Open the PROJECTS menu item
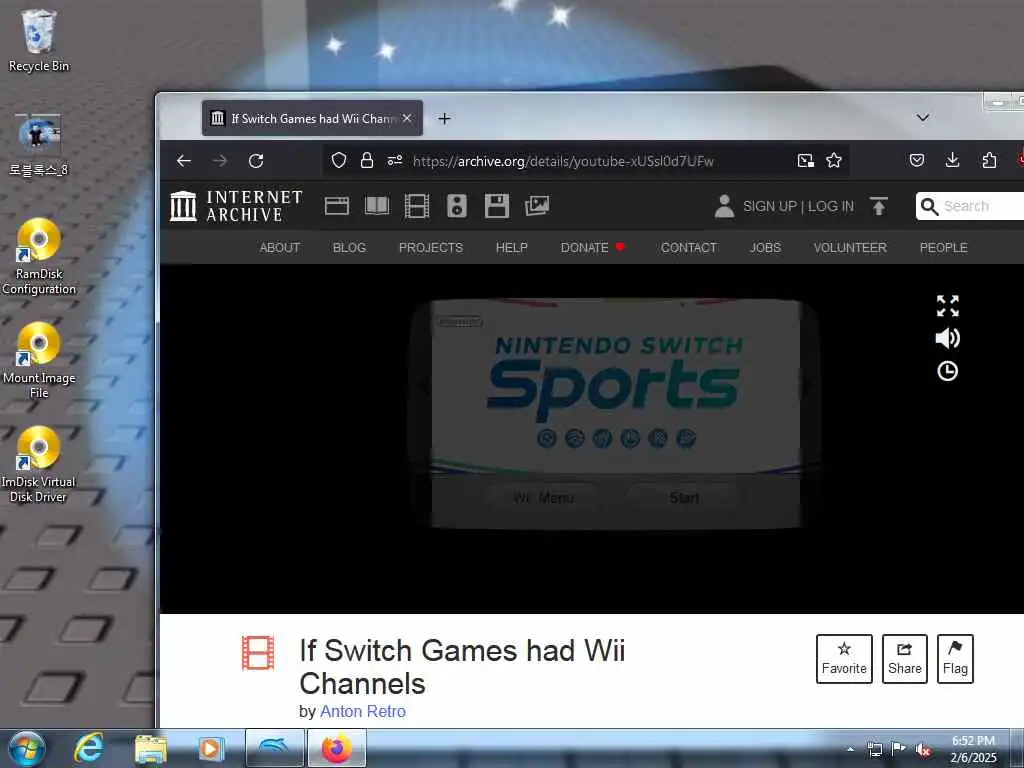This screenshot has height=768, width=1024. click(x=430, y=248)
